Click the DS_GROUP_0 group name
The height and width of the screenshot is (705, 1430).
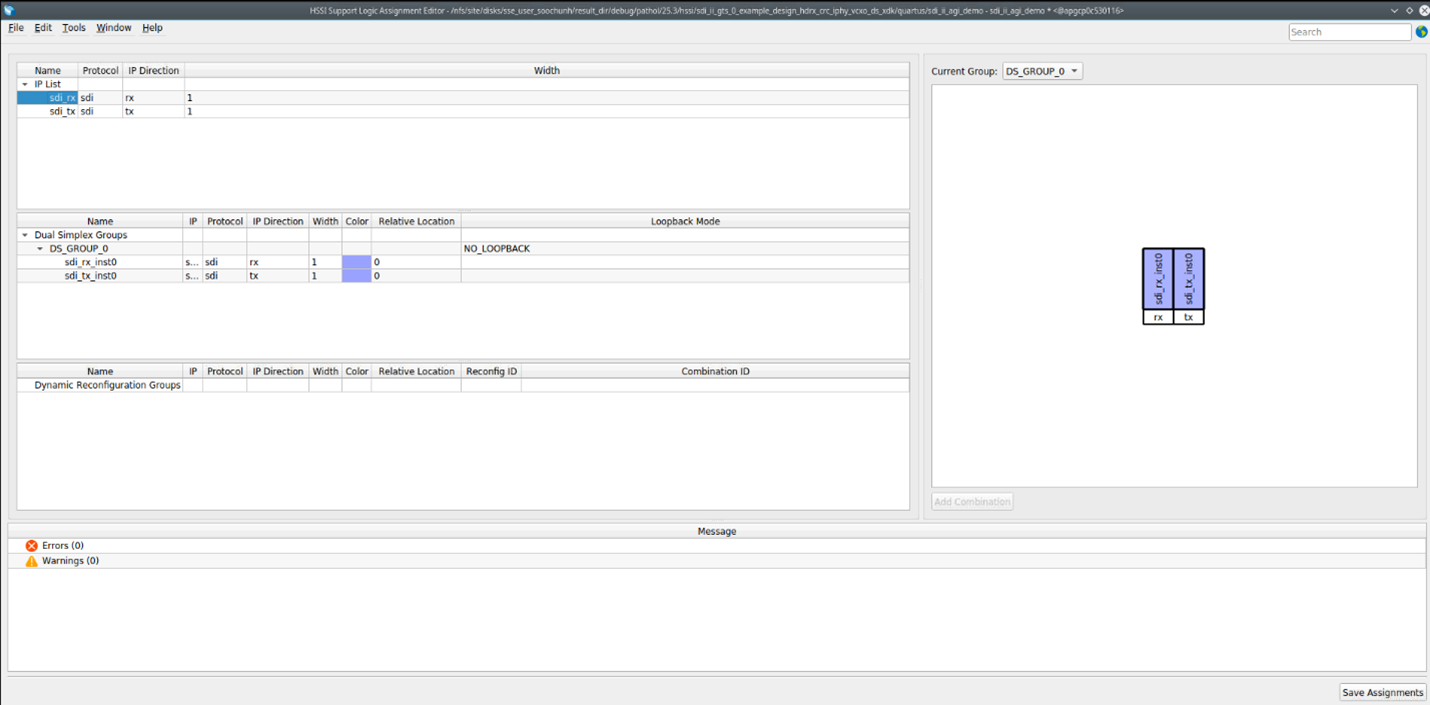click(79, 248)
